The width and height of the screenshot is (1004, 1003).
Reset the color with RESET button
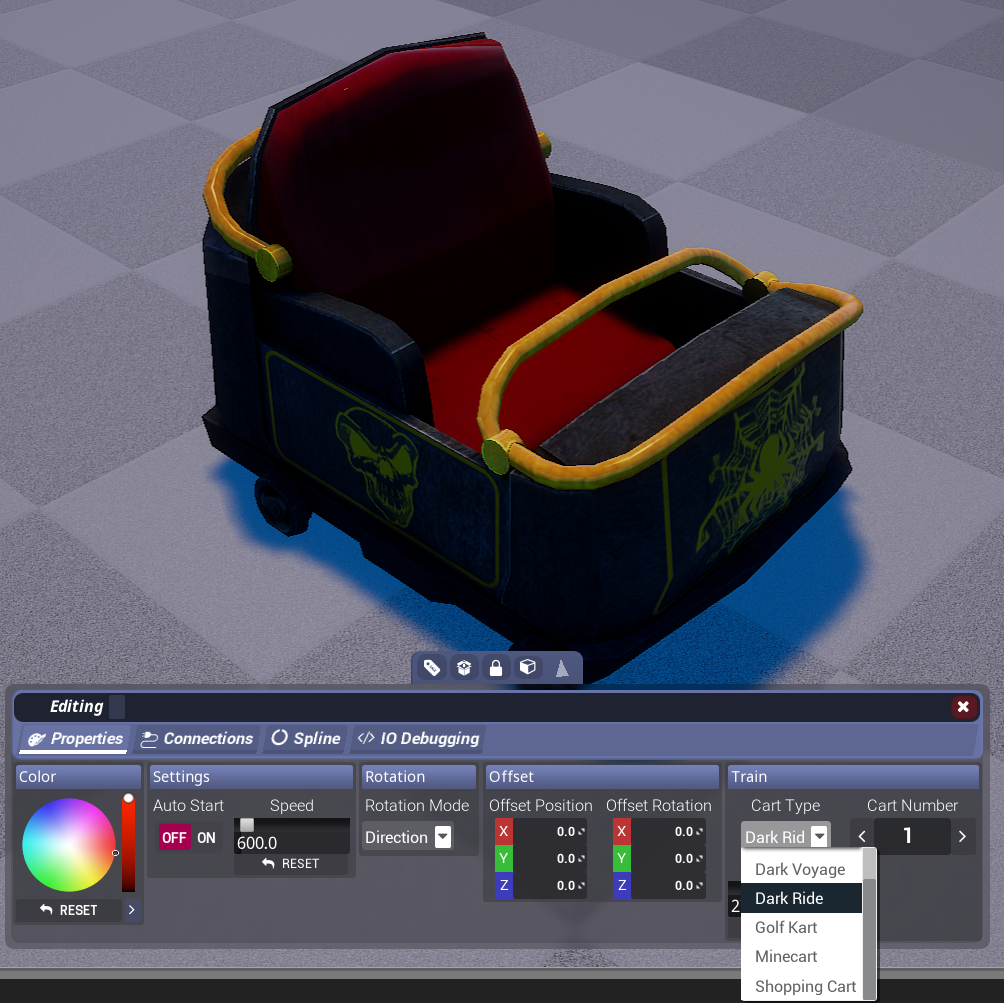pyautogui.click(x=69, y=910)
